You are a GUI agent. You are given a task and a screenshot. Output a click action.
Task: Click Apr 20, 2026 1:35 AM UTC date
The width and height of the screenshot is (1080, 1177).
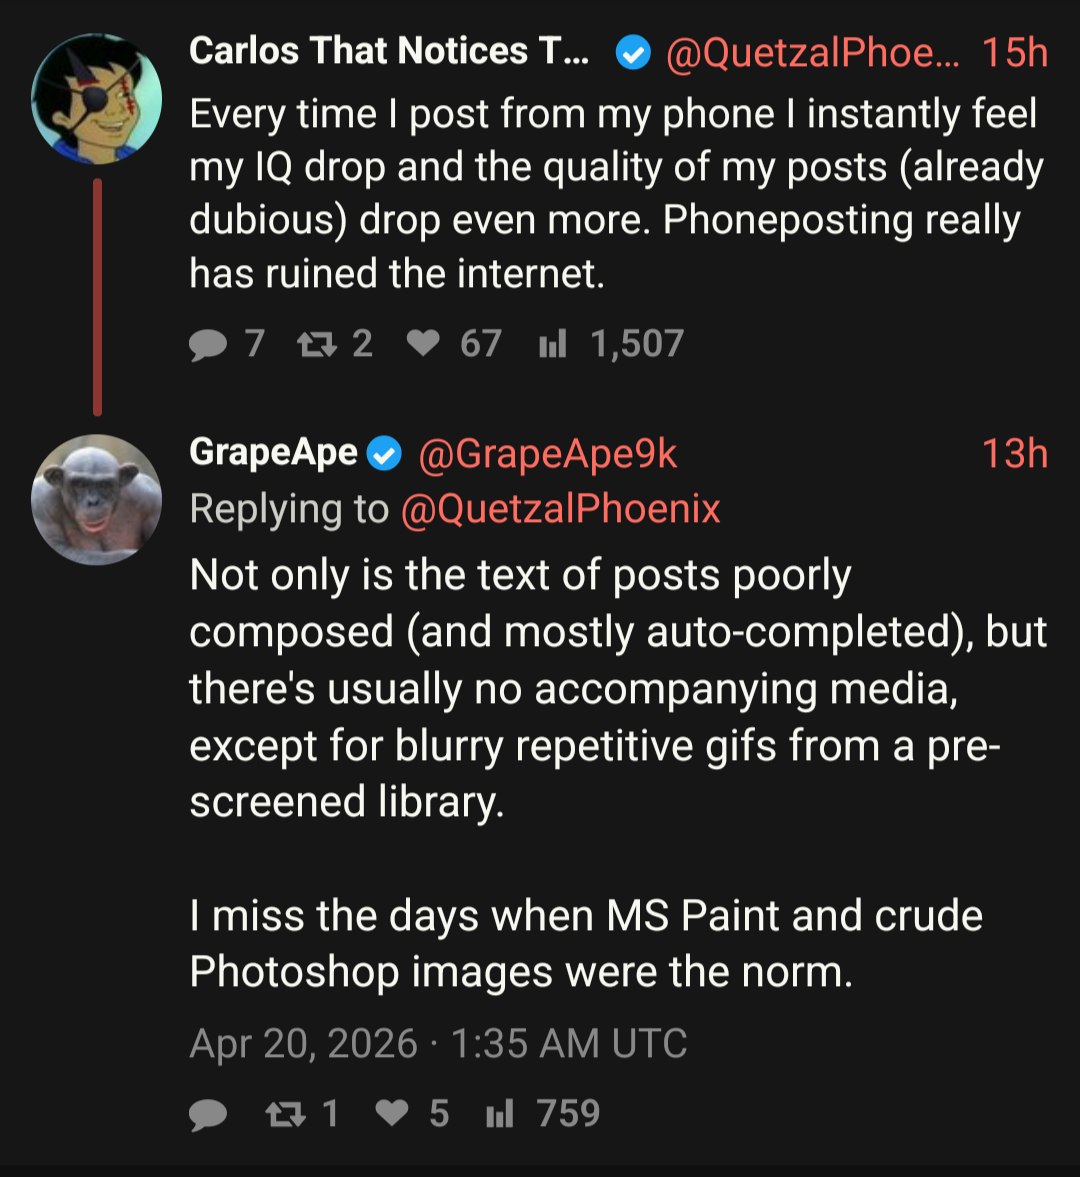[x=438, y=1043]
